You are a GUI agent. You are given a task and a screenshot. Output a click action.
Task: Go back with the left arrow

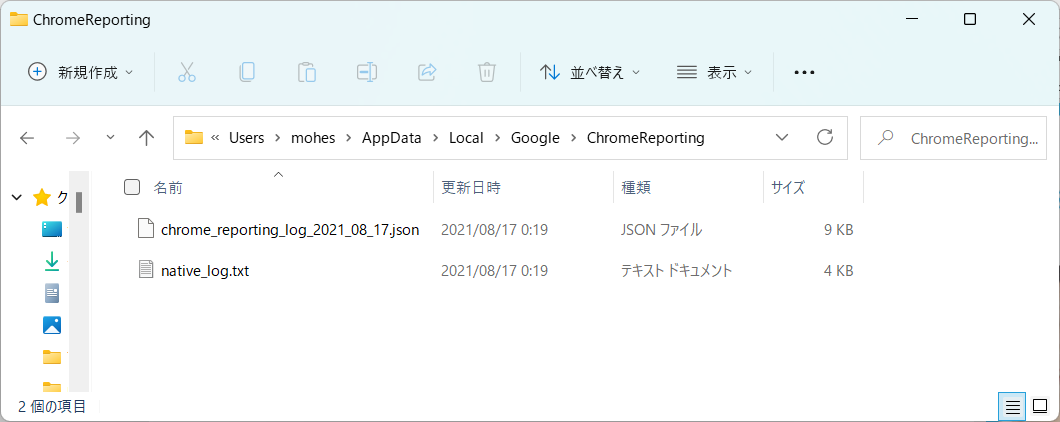pos(27,138)
